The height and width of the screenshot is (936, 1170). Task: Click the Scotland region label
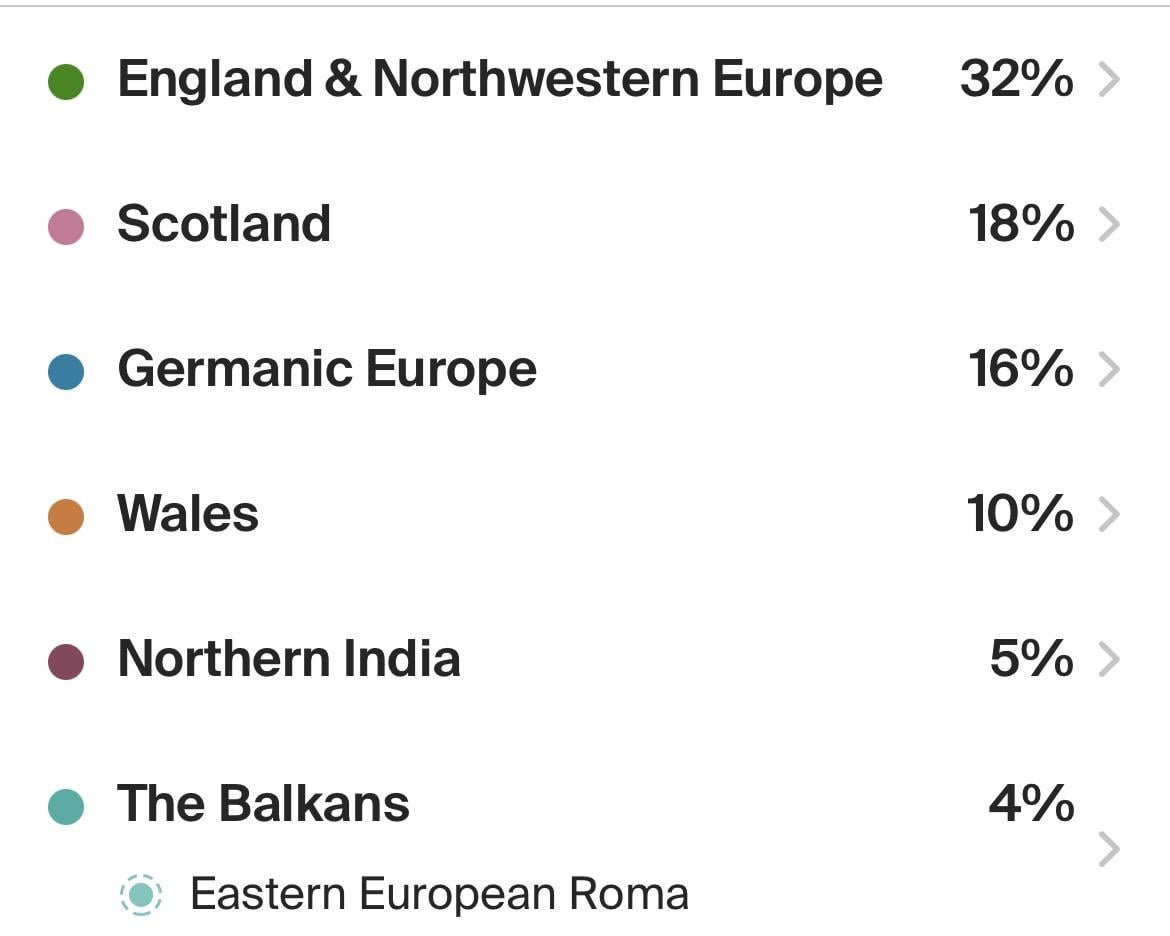coord(224,223)
